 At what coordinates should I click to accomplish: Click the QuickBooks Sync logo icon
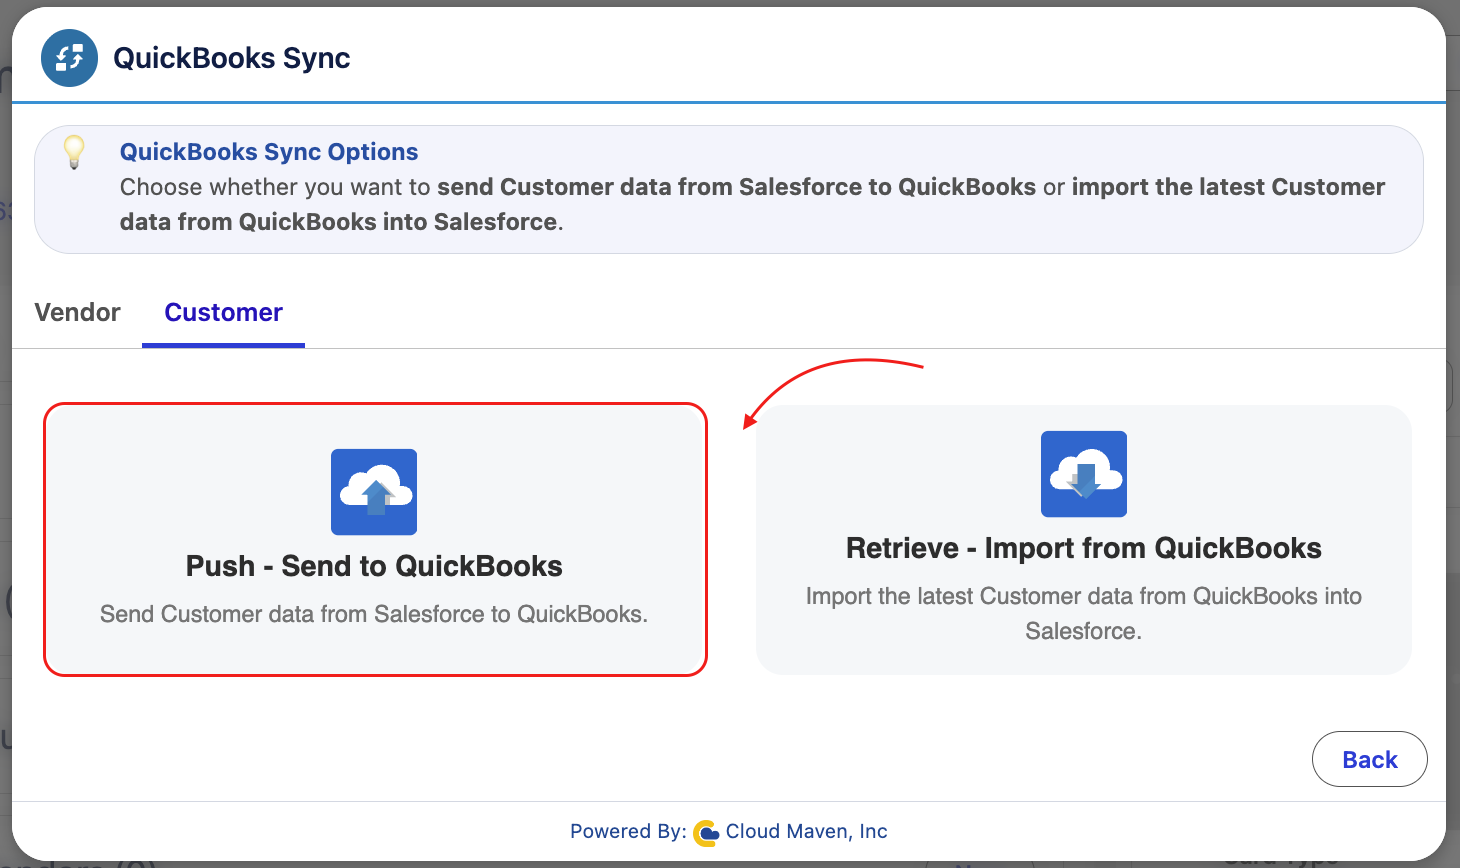(x=69, y=58)
